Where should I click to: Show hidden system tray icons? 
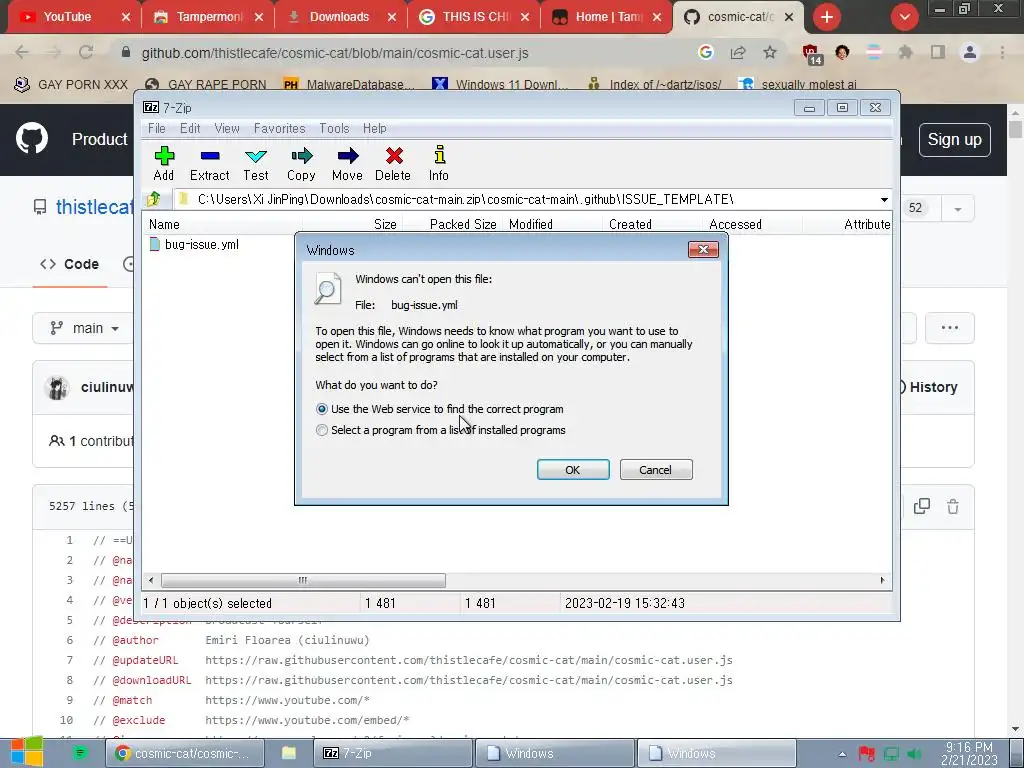pos(842,754)
